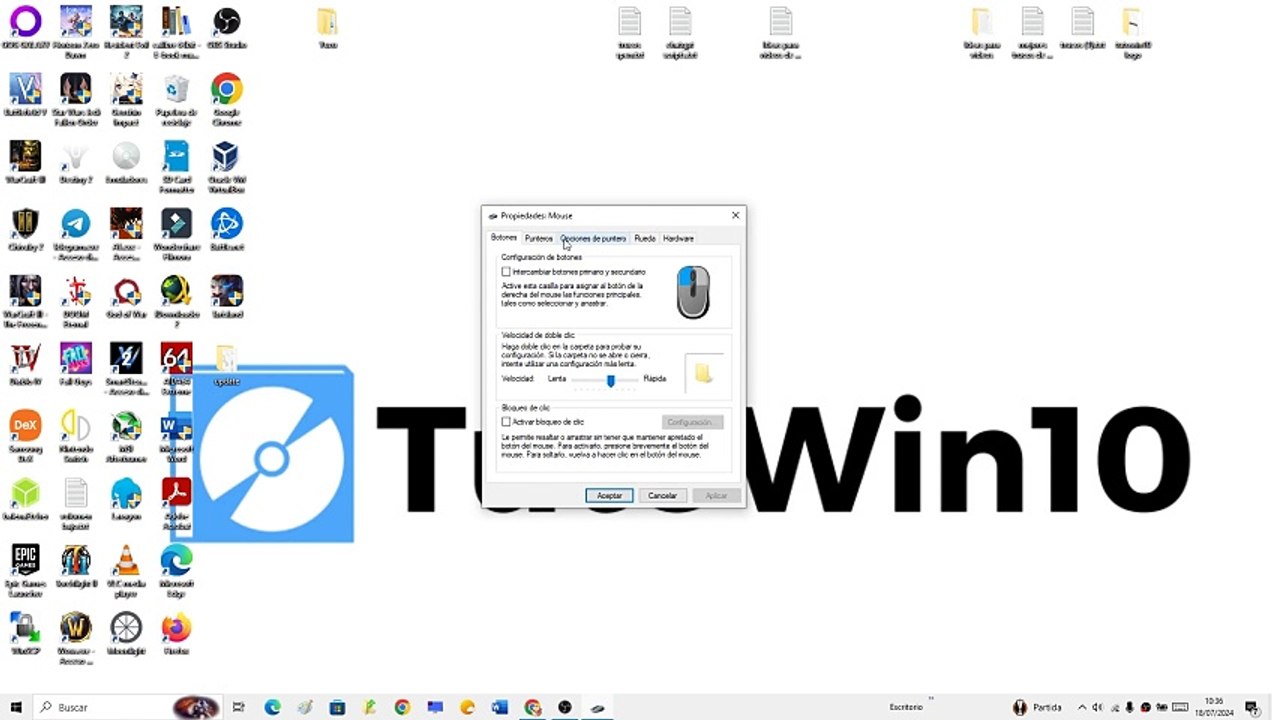Select the WinSCP desktop shortcut
1272x720 pixels.
(25, 633)
